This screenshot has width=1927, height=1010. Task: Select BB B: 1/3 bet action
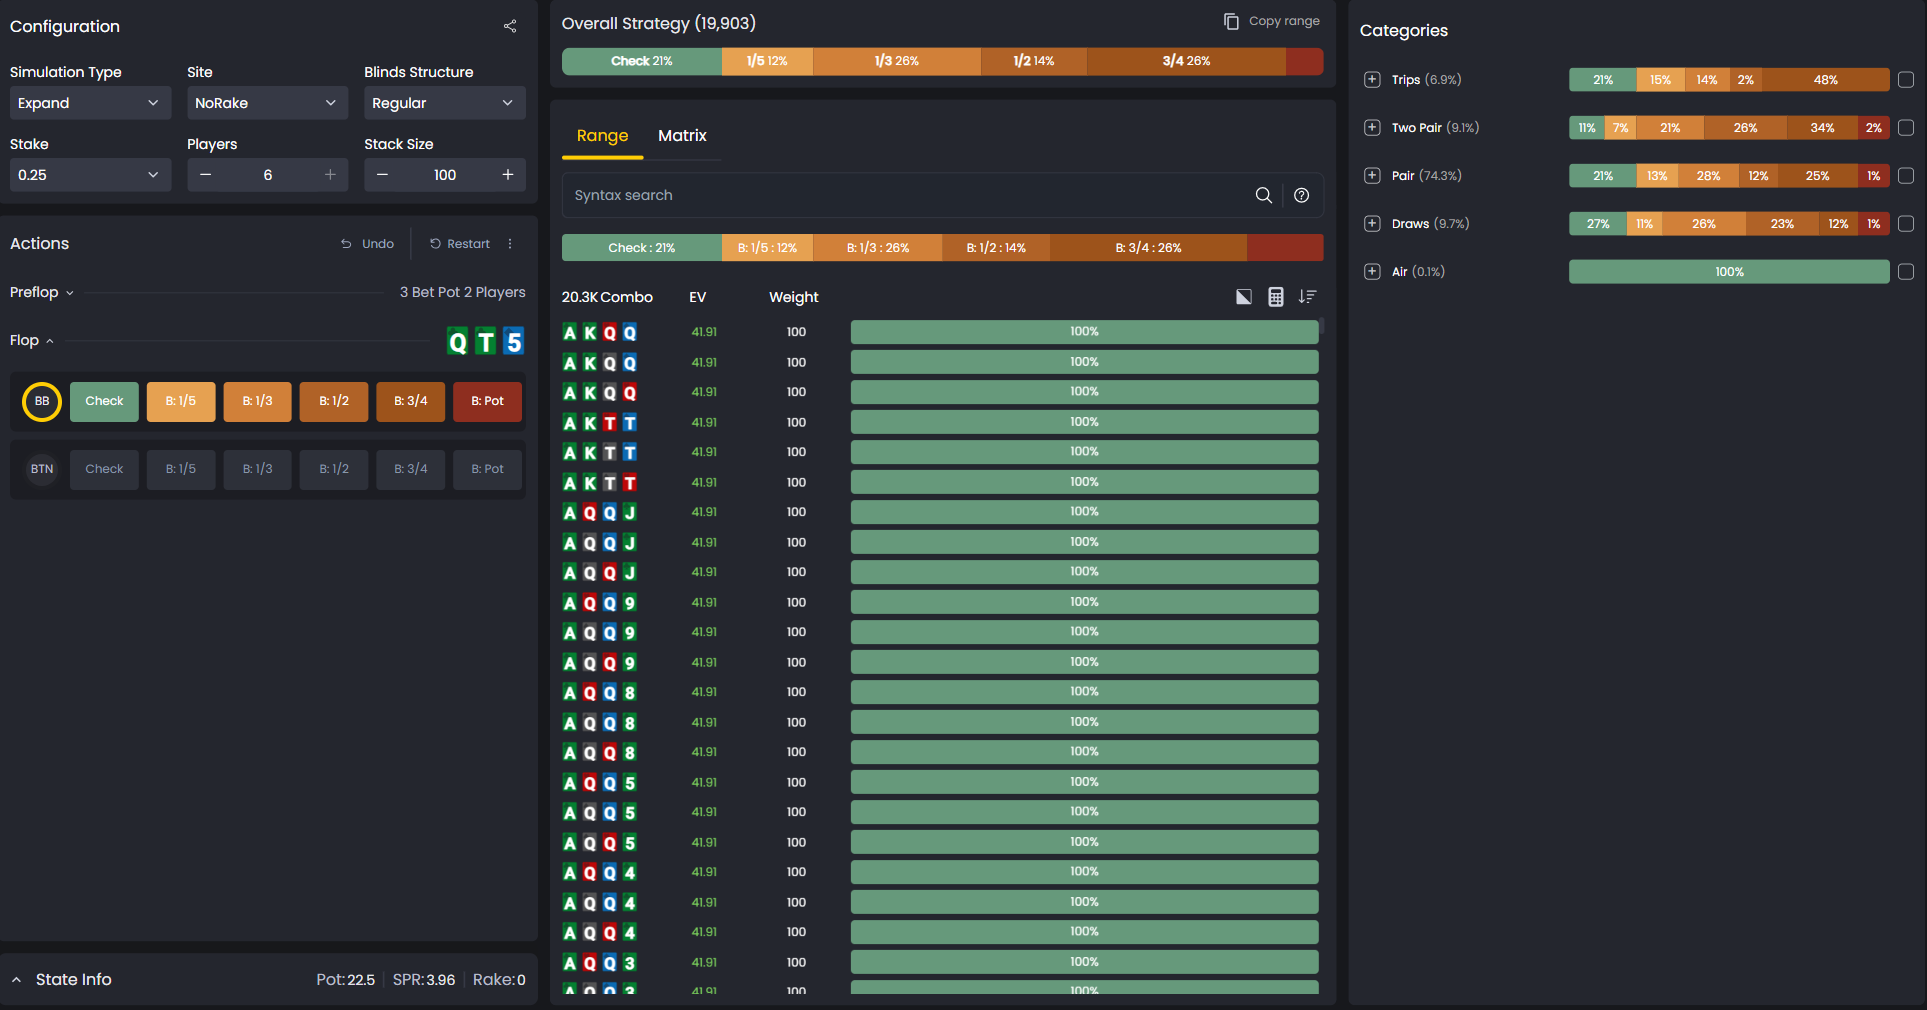pos(257,401)
